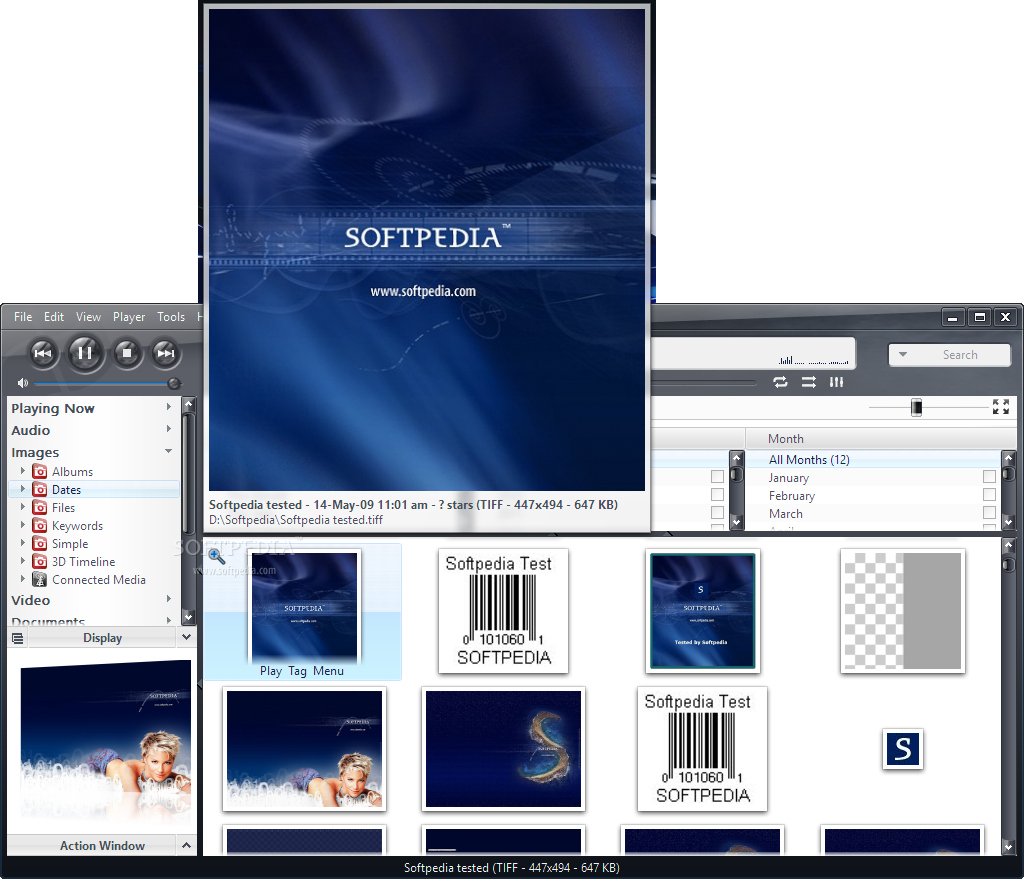Open the File menu

coord(23,317)
